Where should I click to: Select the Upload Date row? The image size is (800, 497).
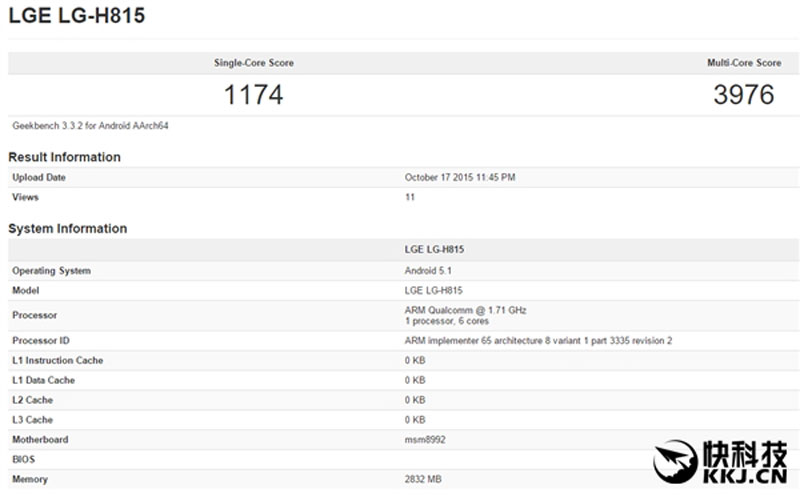coord(404,178)
